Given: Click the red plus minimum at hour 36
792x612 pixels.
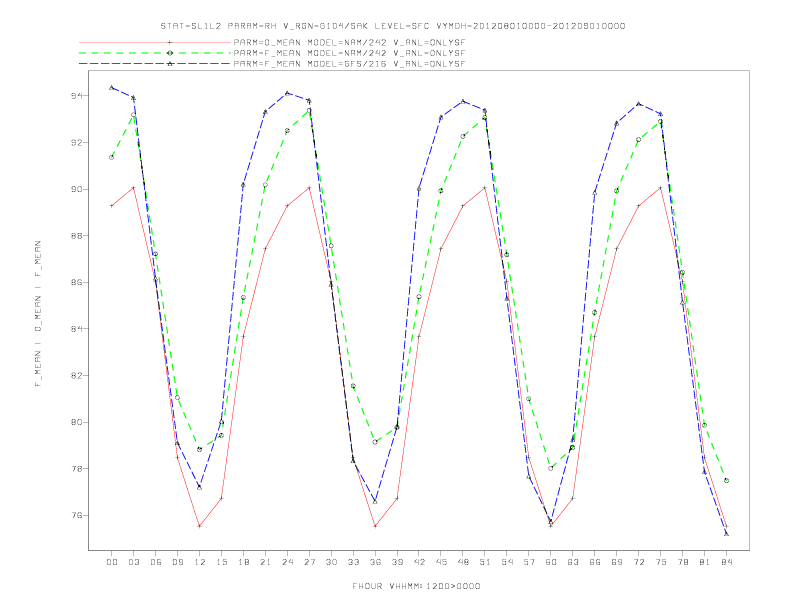Looking at the screenshot, I should (375, 526).
